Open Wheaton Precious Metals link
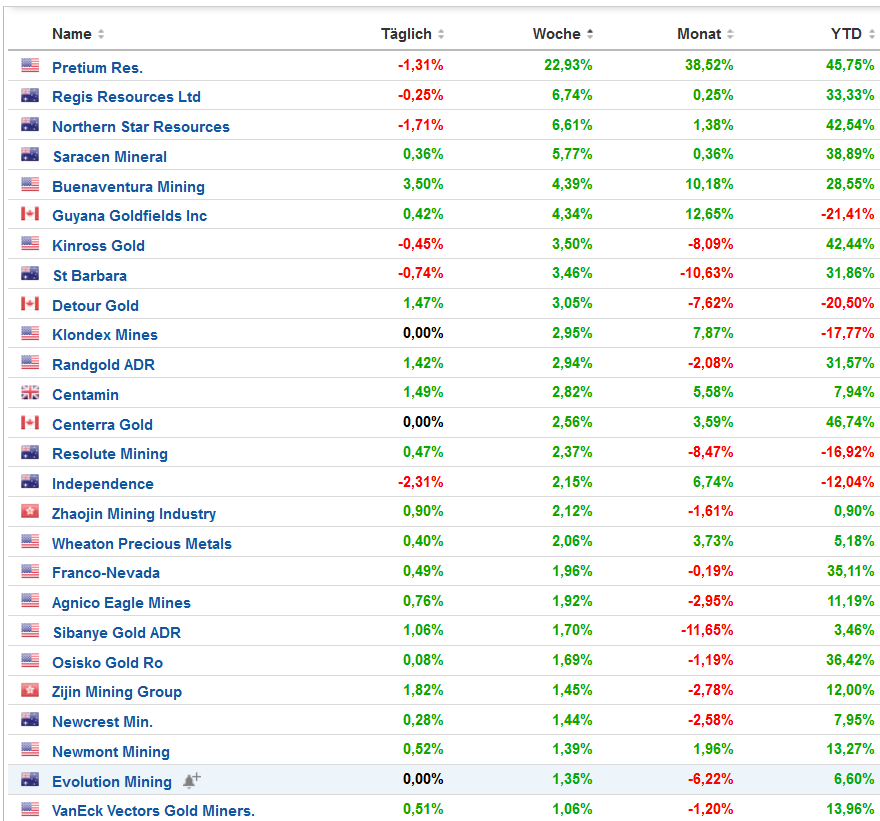Viewport: 880px width, 821px height. click(x=142, y=544)
